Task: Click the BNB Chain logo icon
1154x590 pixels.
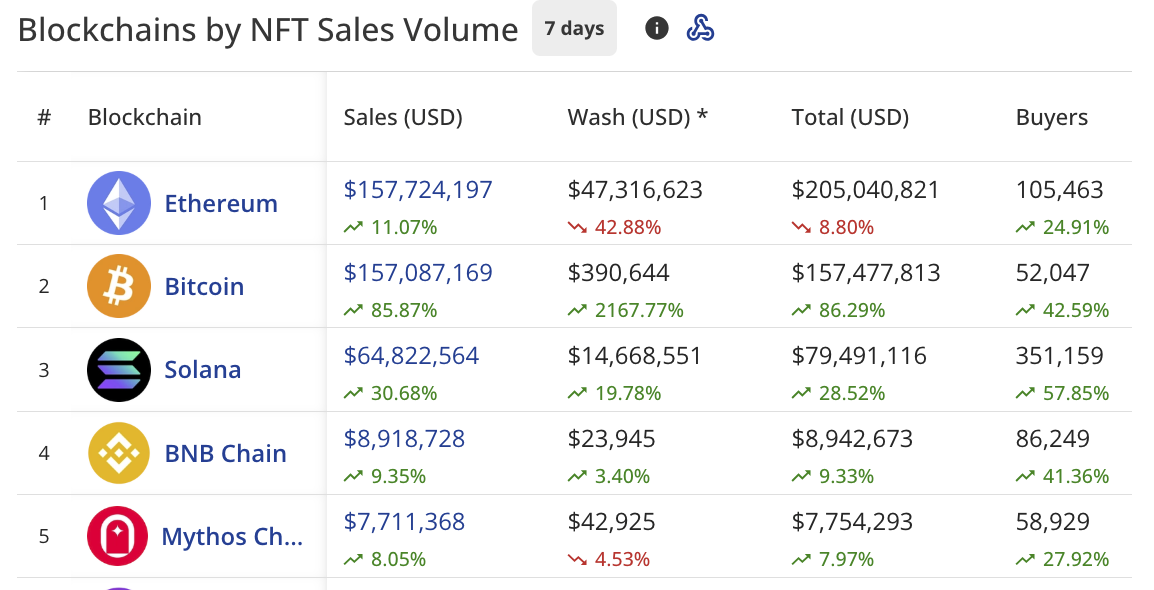Action: click(118, 453)
